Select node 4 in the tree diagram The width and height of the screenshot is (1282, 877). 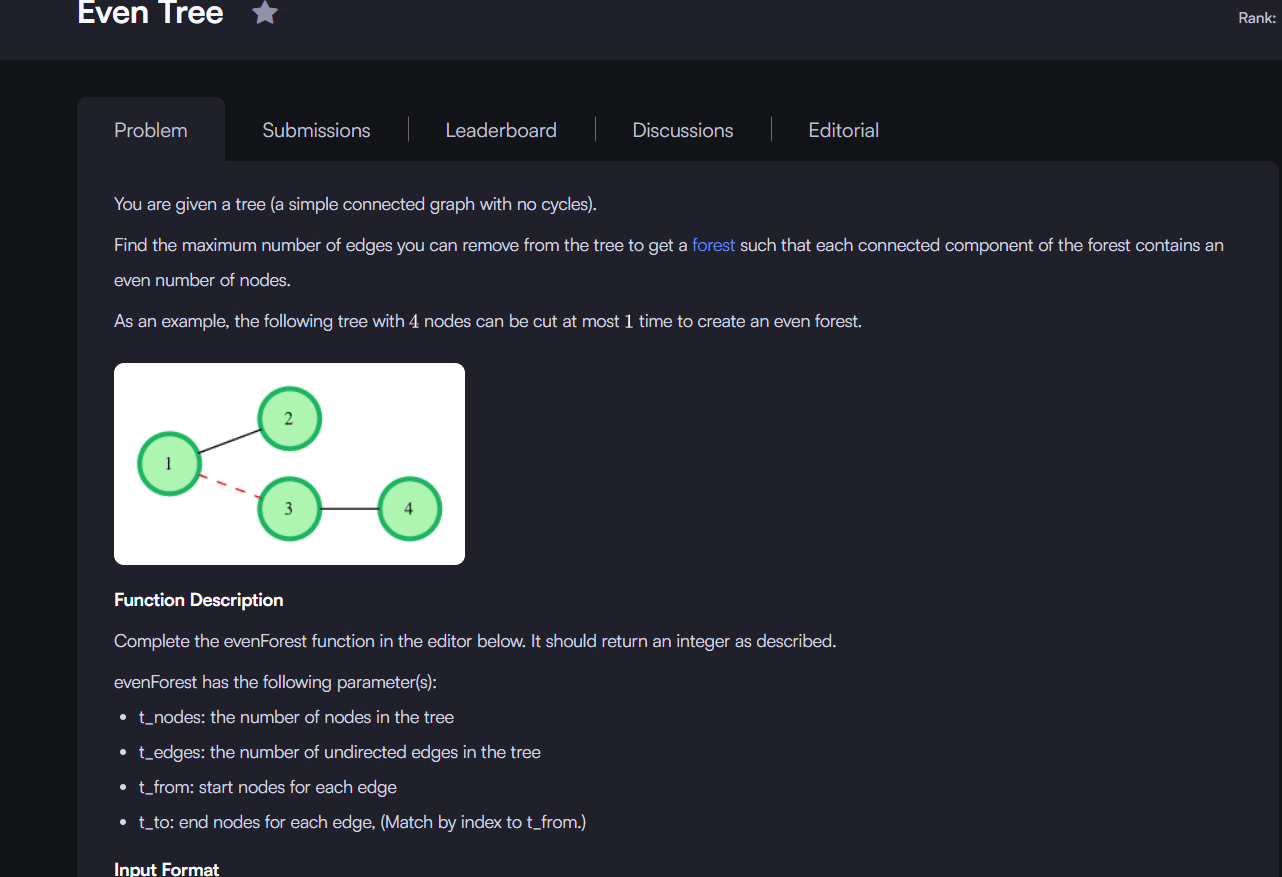pos(409,508)
